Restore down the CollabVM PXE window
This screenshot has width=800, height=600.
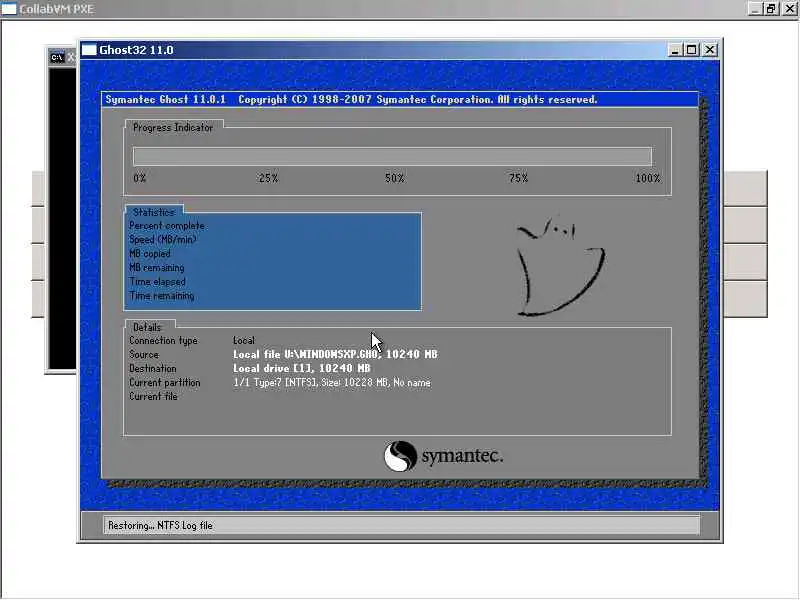tap(771, 9)
